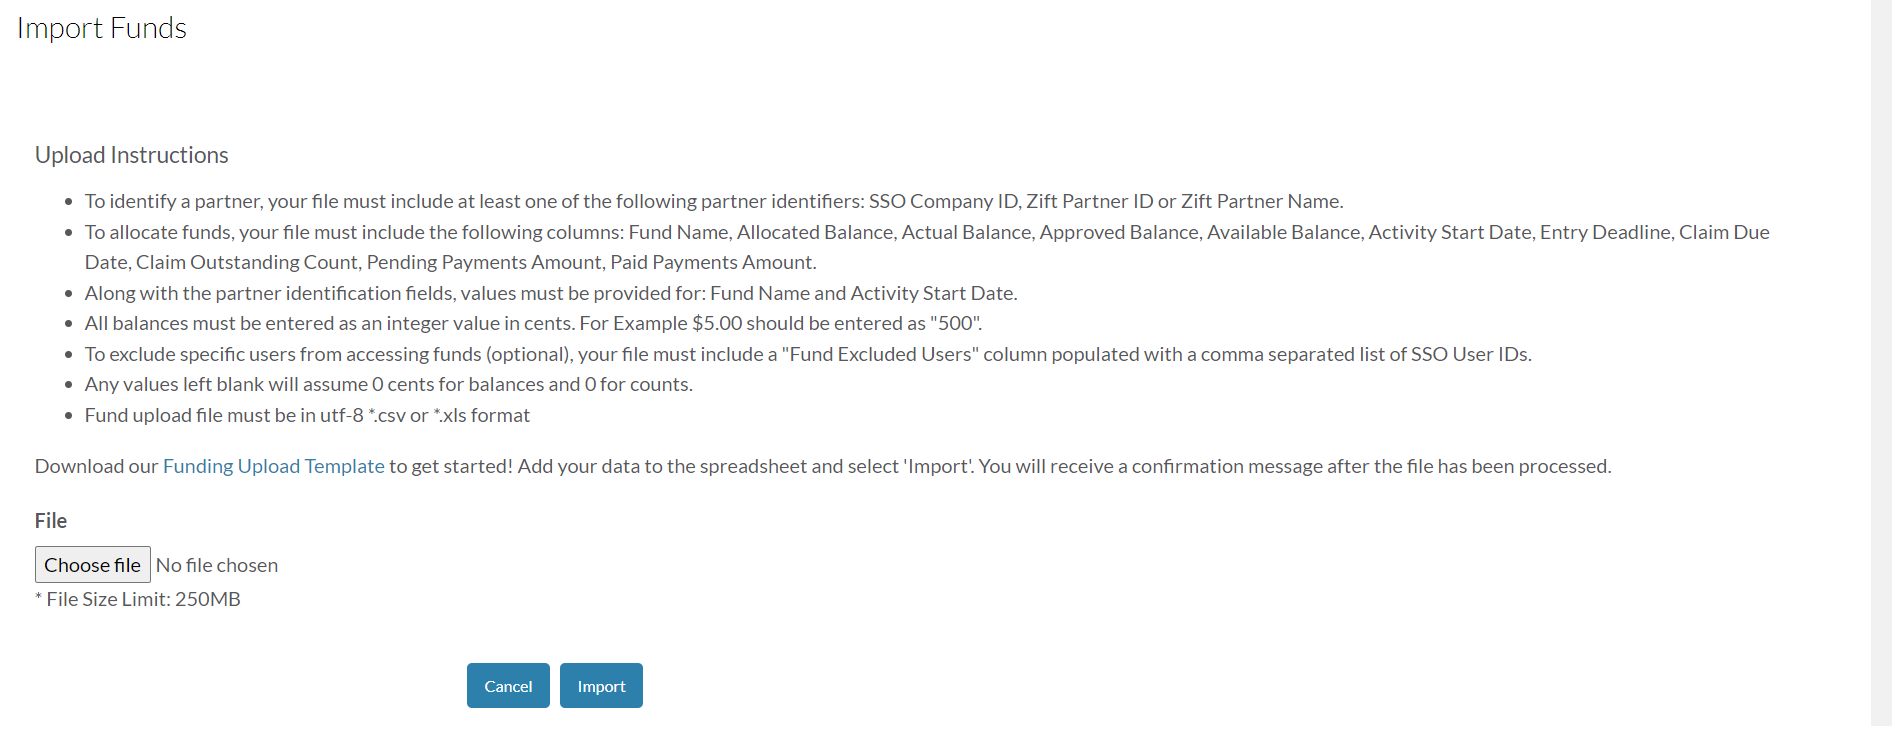The height and width of the screenshot is (730, 1896).
Task: Click the Activity Start Date requirement bullet
Action: [x=551, y=293]
